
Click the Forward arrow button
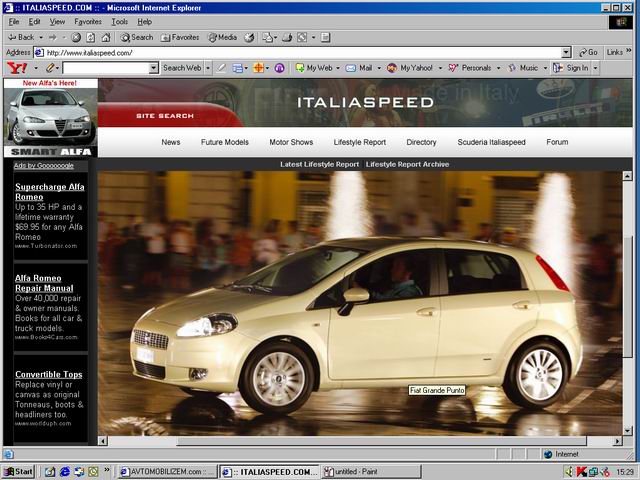(53, 37)
